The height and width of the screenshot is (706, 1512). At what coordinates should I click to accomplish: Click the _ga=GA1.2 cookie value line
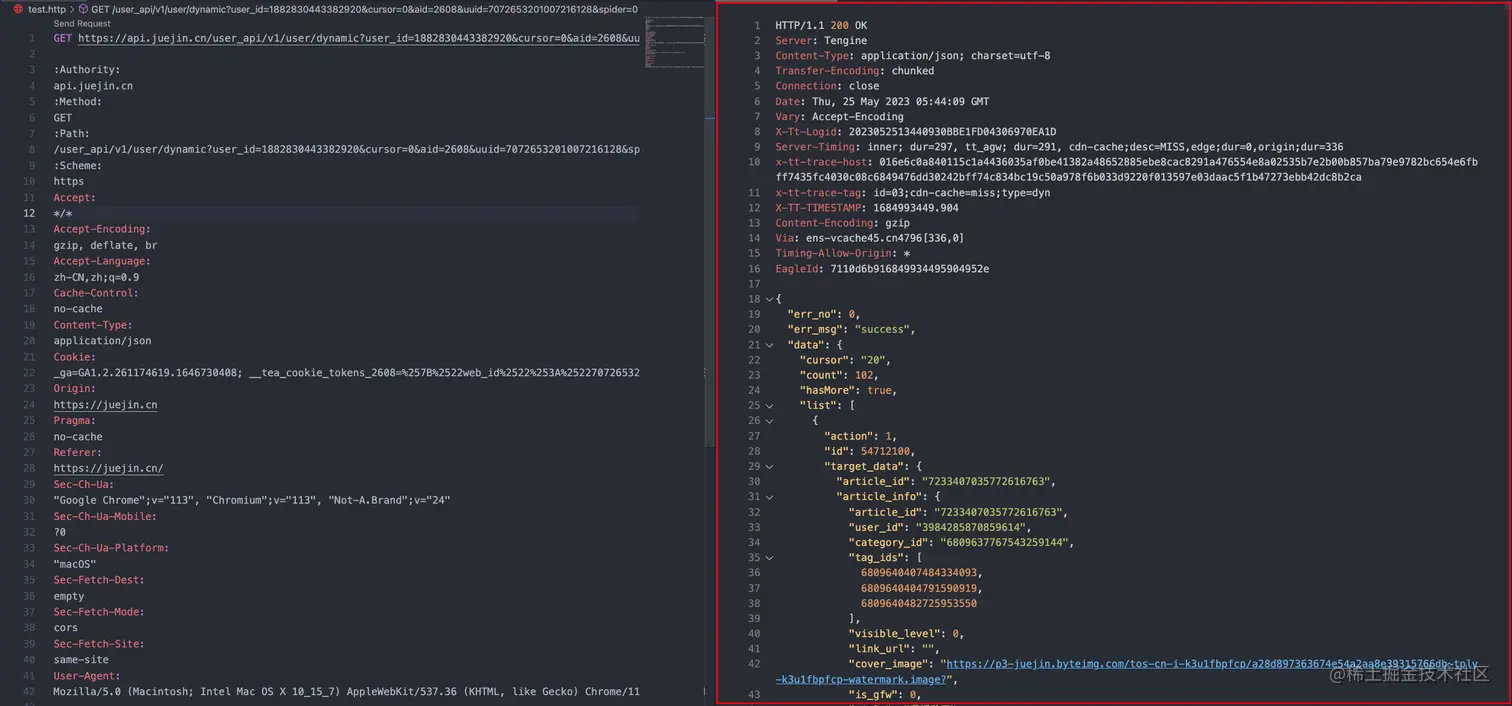coord(346,373)
